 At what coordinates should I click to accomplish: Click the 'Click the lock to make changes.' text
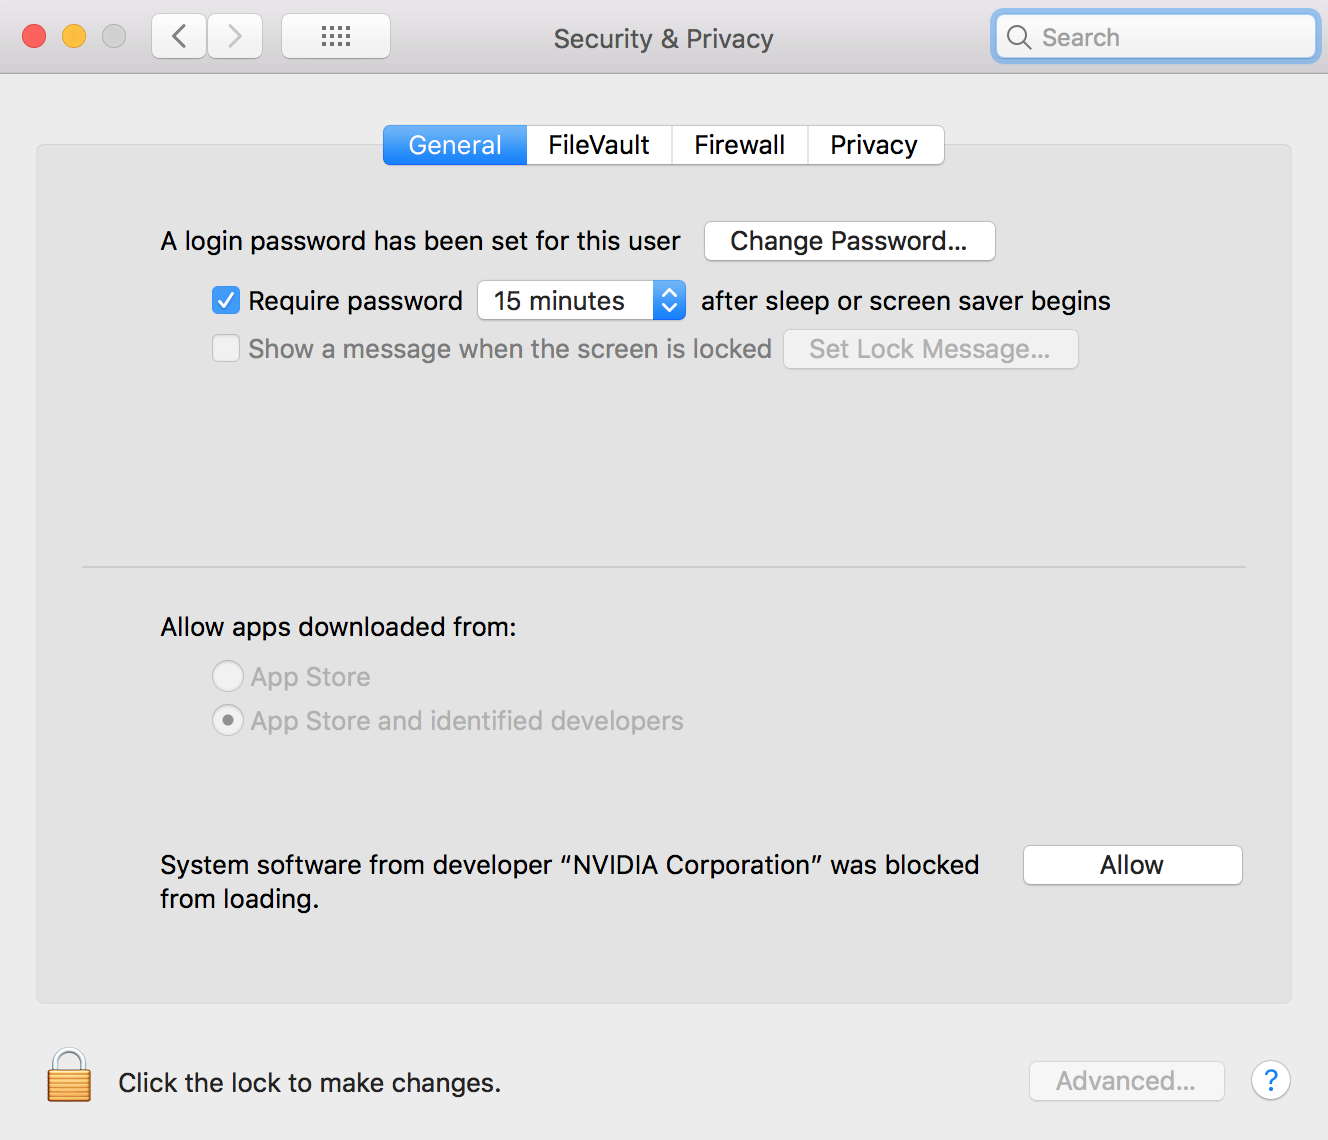click(x=310, y=1083)
